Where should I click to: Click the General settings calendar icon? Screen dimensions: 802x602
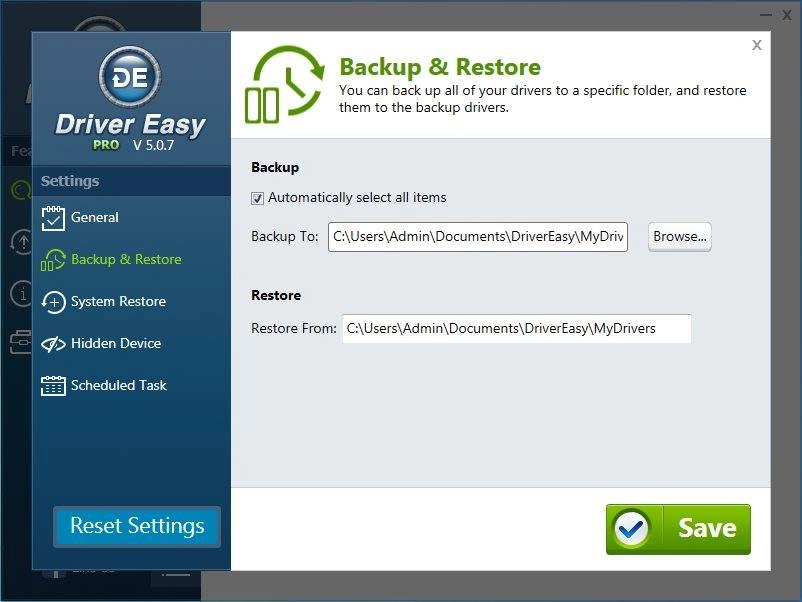pyautogui.click(x=53, y=218)
